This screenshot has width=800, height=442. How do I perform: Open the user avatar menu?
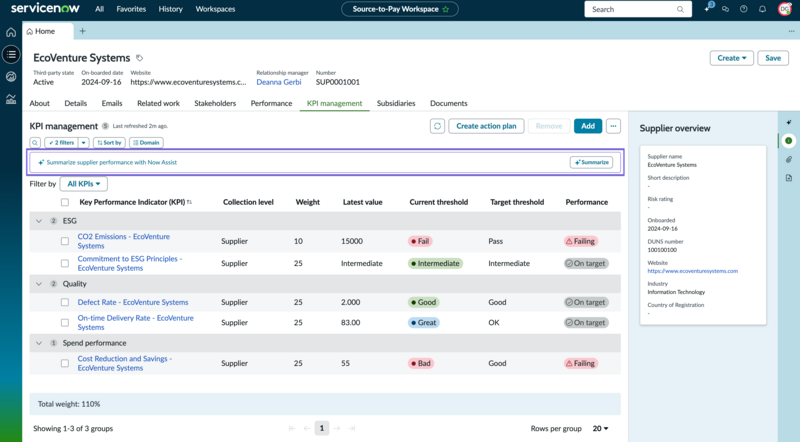click(785, 9)
